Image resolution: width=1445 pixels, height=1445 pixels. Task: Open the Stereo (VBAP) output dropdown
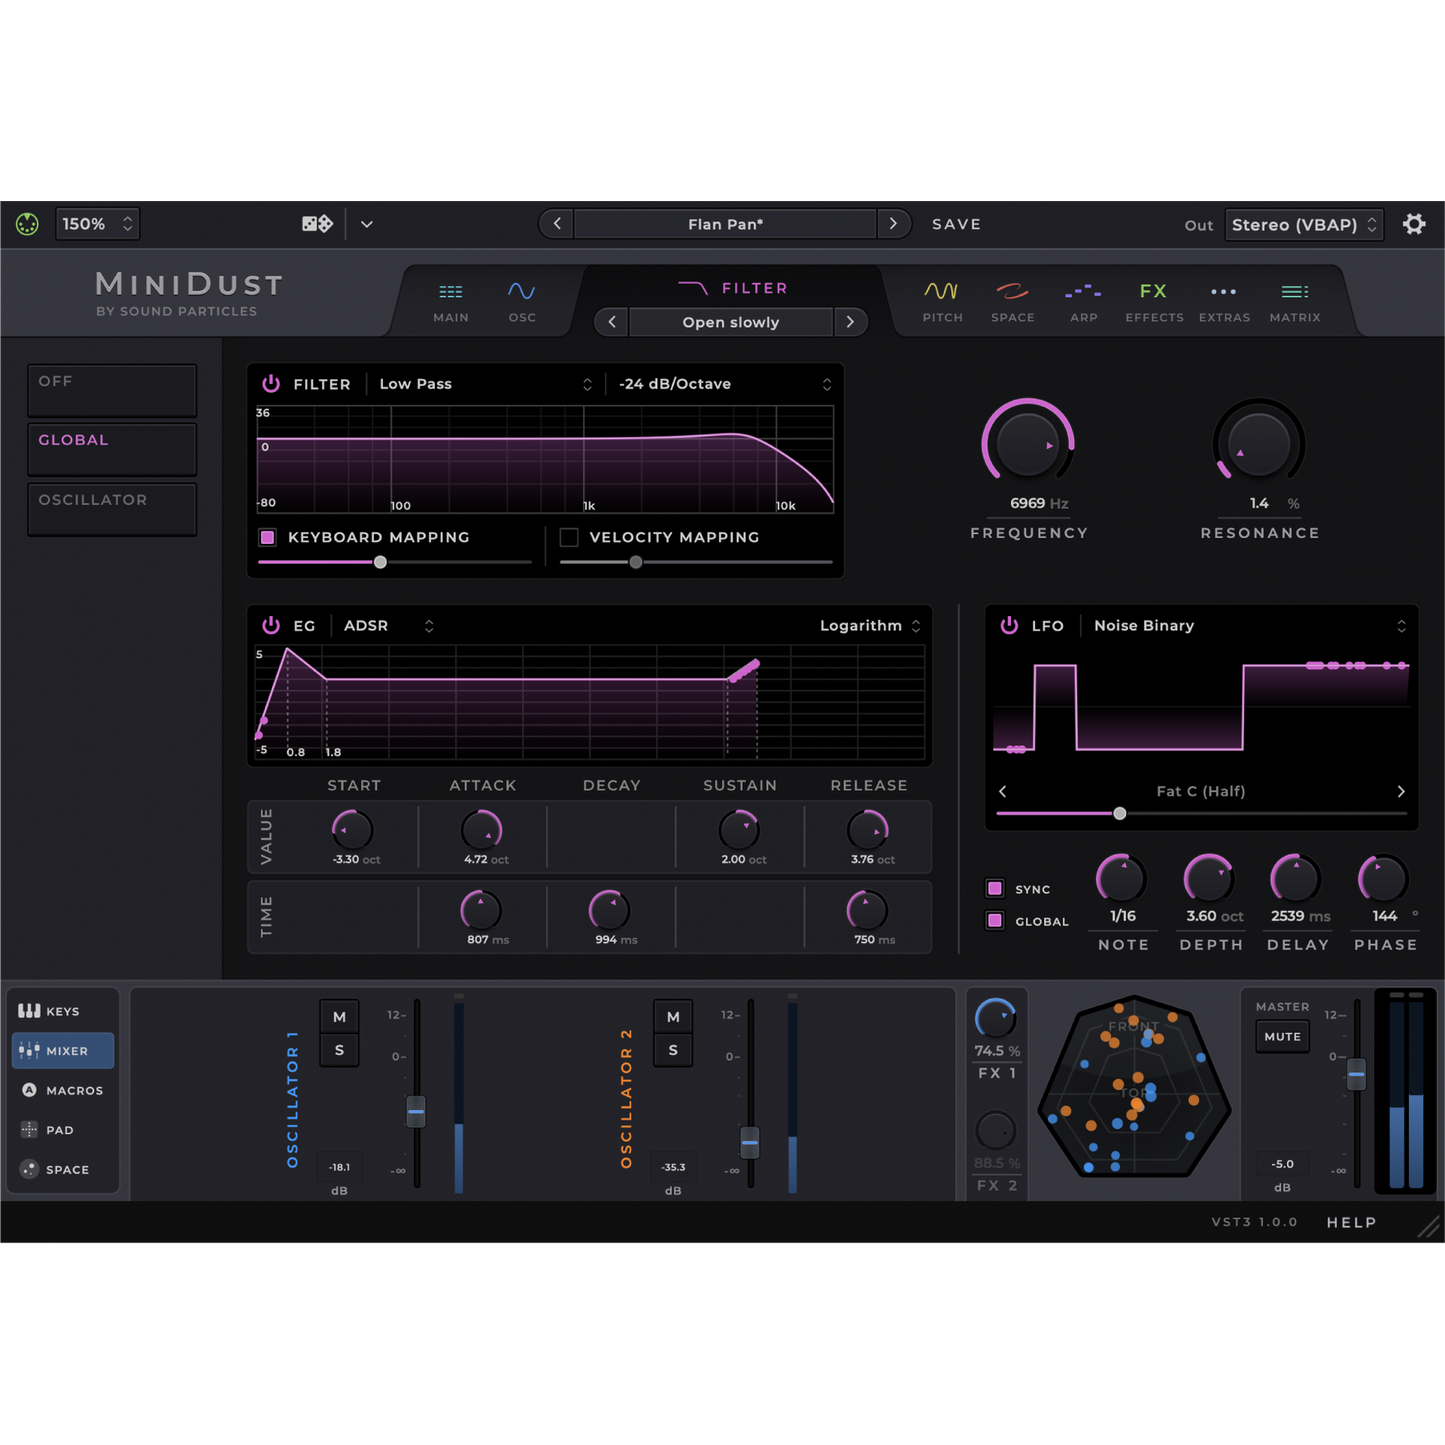click(1303, 225)
